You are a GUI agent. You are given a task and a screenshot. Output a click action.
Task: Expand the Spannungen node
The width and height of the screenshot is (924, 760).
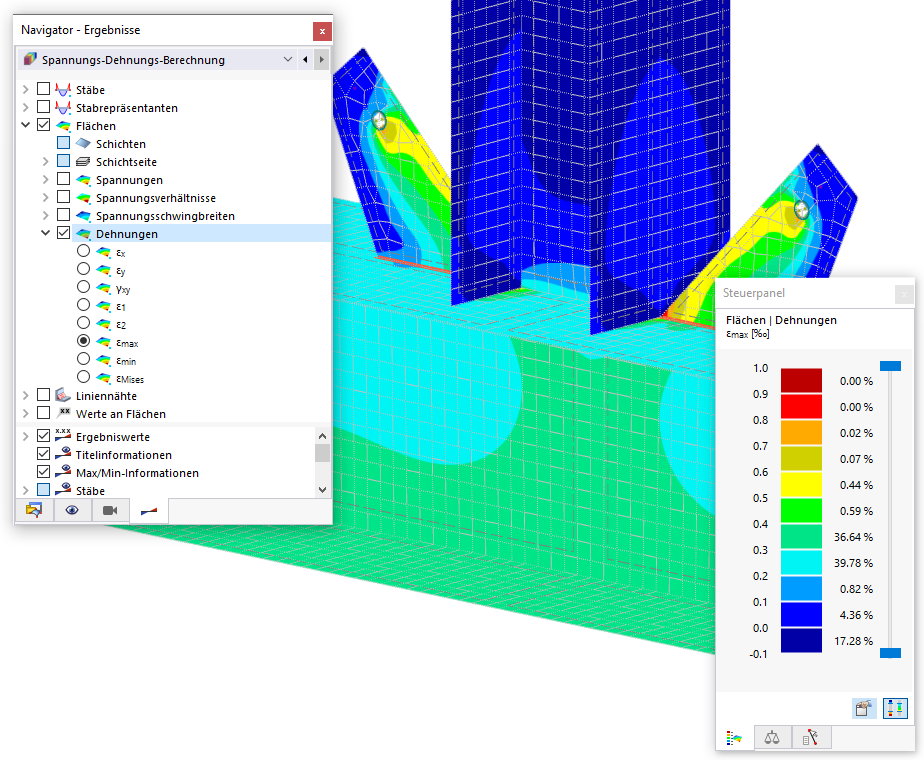coord(45,180)
